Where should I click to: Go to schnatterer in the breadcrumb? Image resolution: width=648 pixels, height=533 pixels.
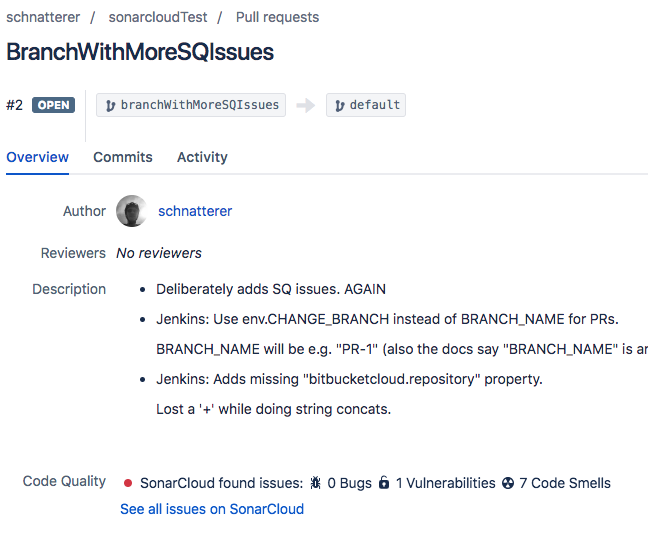[x=43, y=17]
